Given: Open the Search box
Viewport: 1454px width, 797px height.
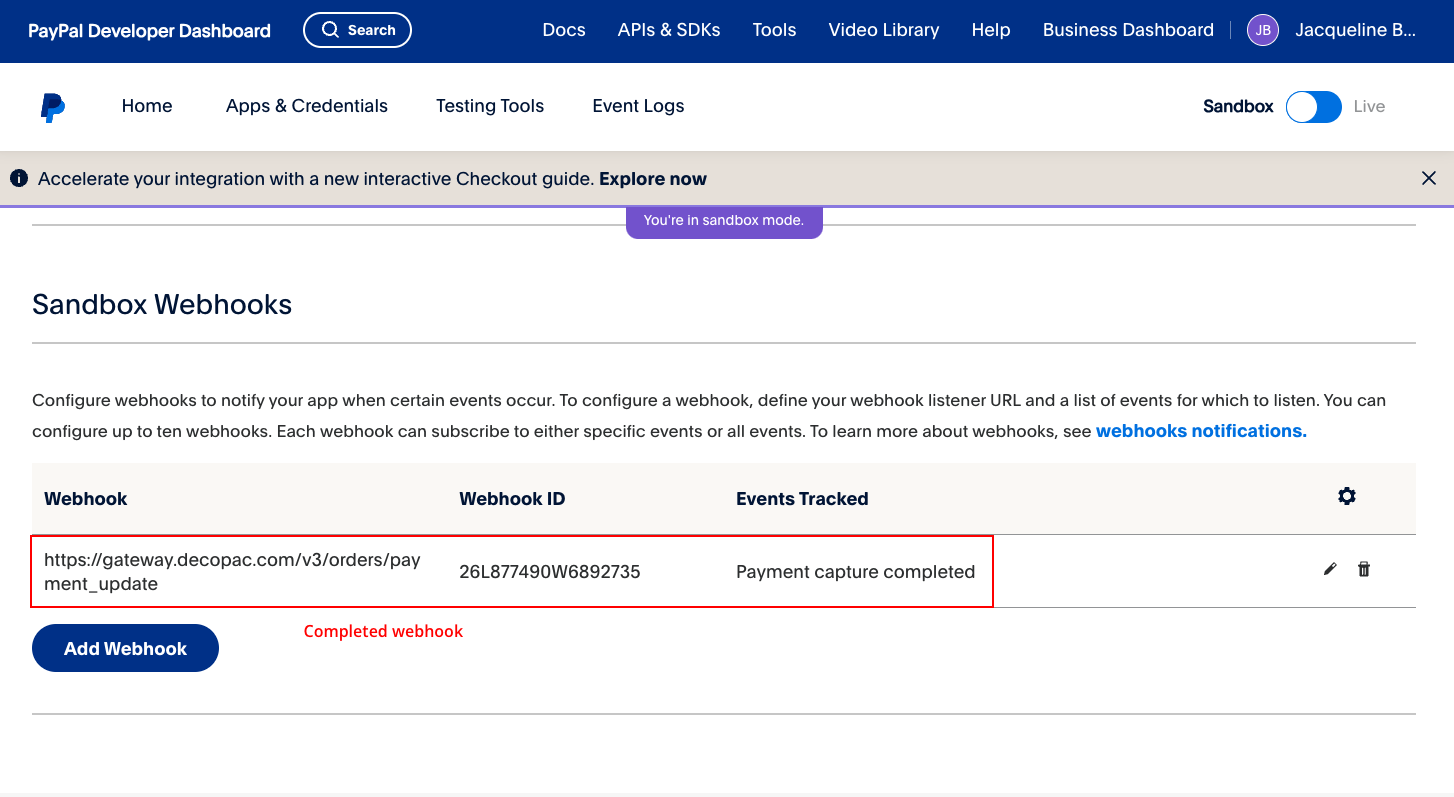Looking at the screenshot, I should pyautogui.click(x=357, y=30).
